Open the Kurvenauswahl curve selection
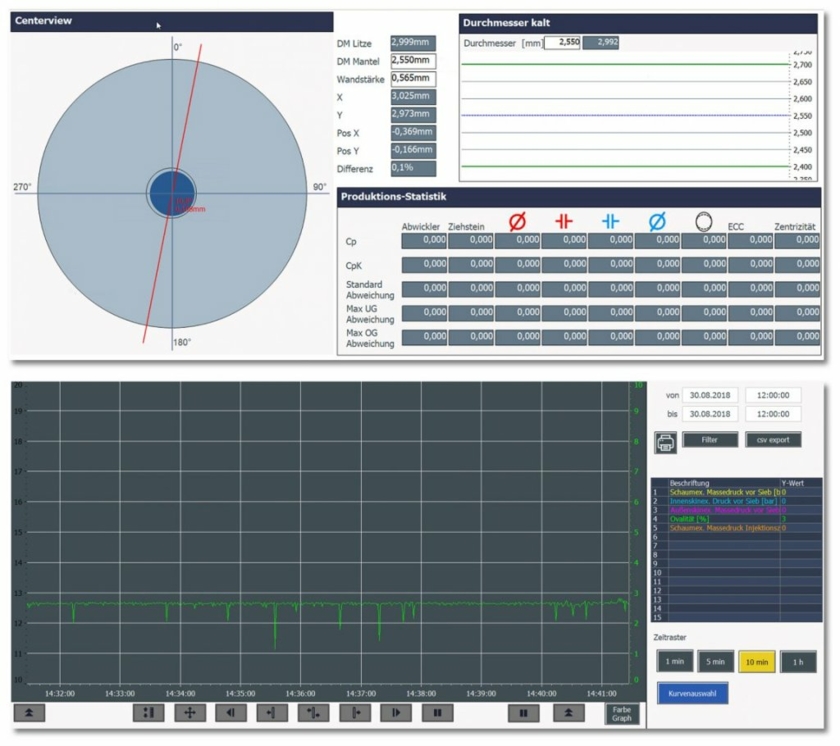The height and width of the screenshot is (746, 840). click(x=692, y=693)
